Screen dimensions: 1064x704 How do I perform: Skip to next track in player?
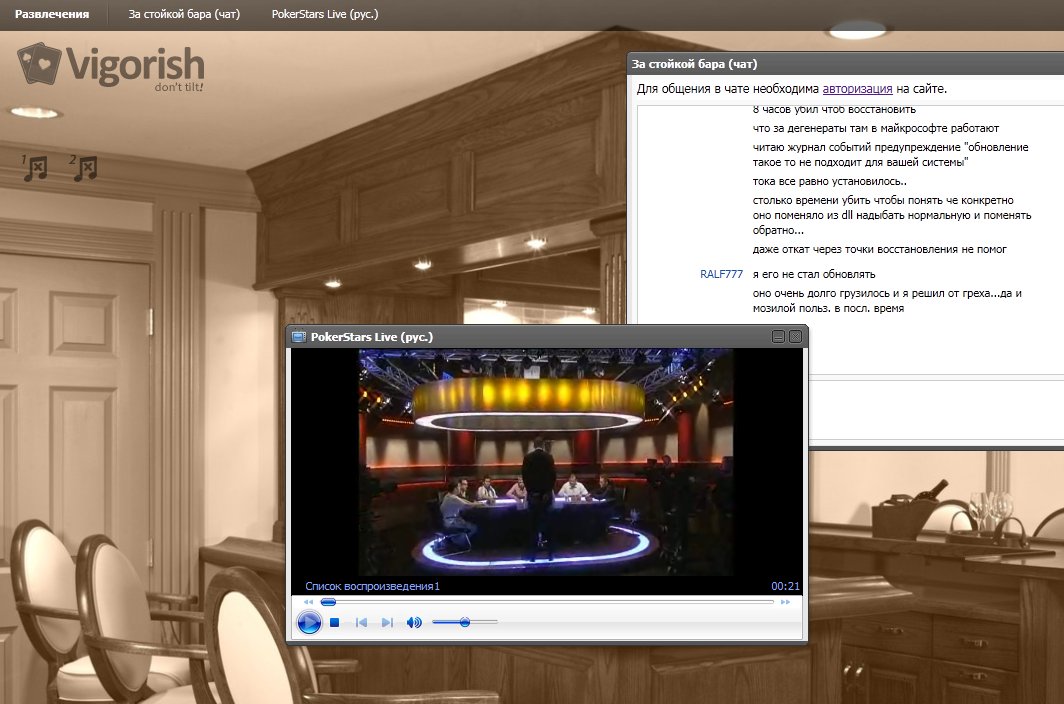point(388,623)
